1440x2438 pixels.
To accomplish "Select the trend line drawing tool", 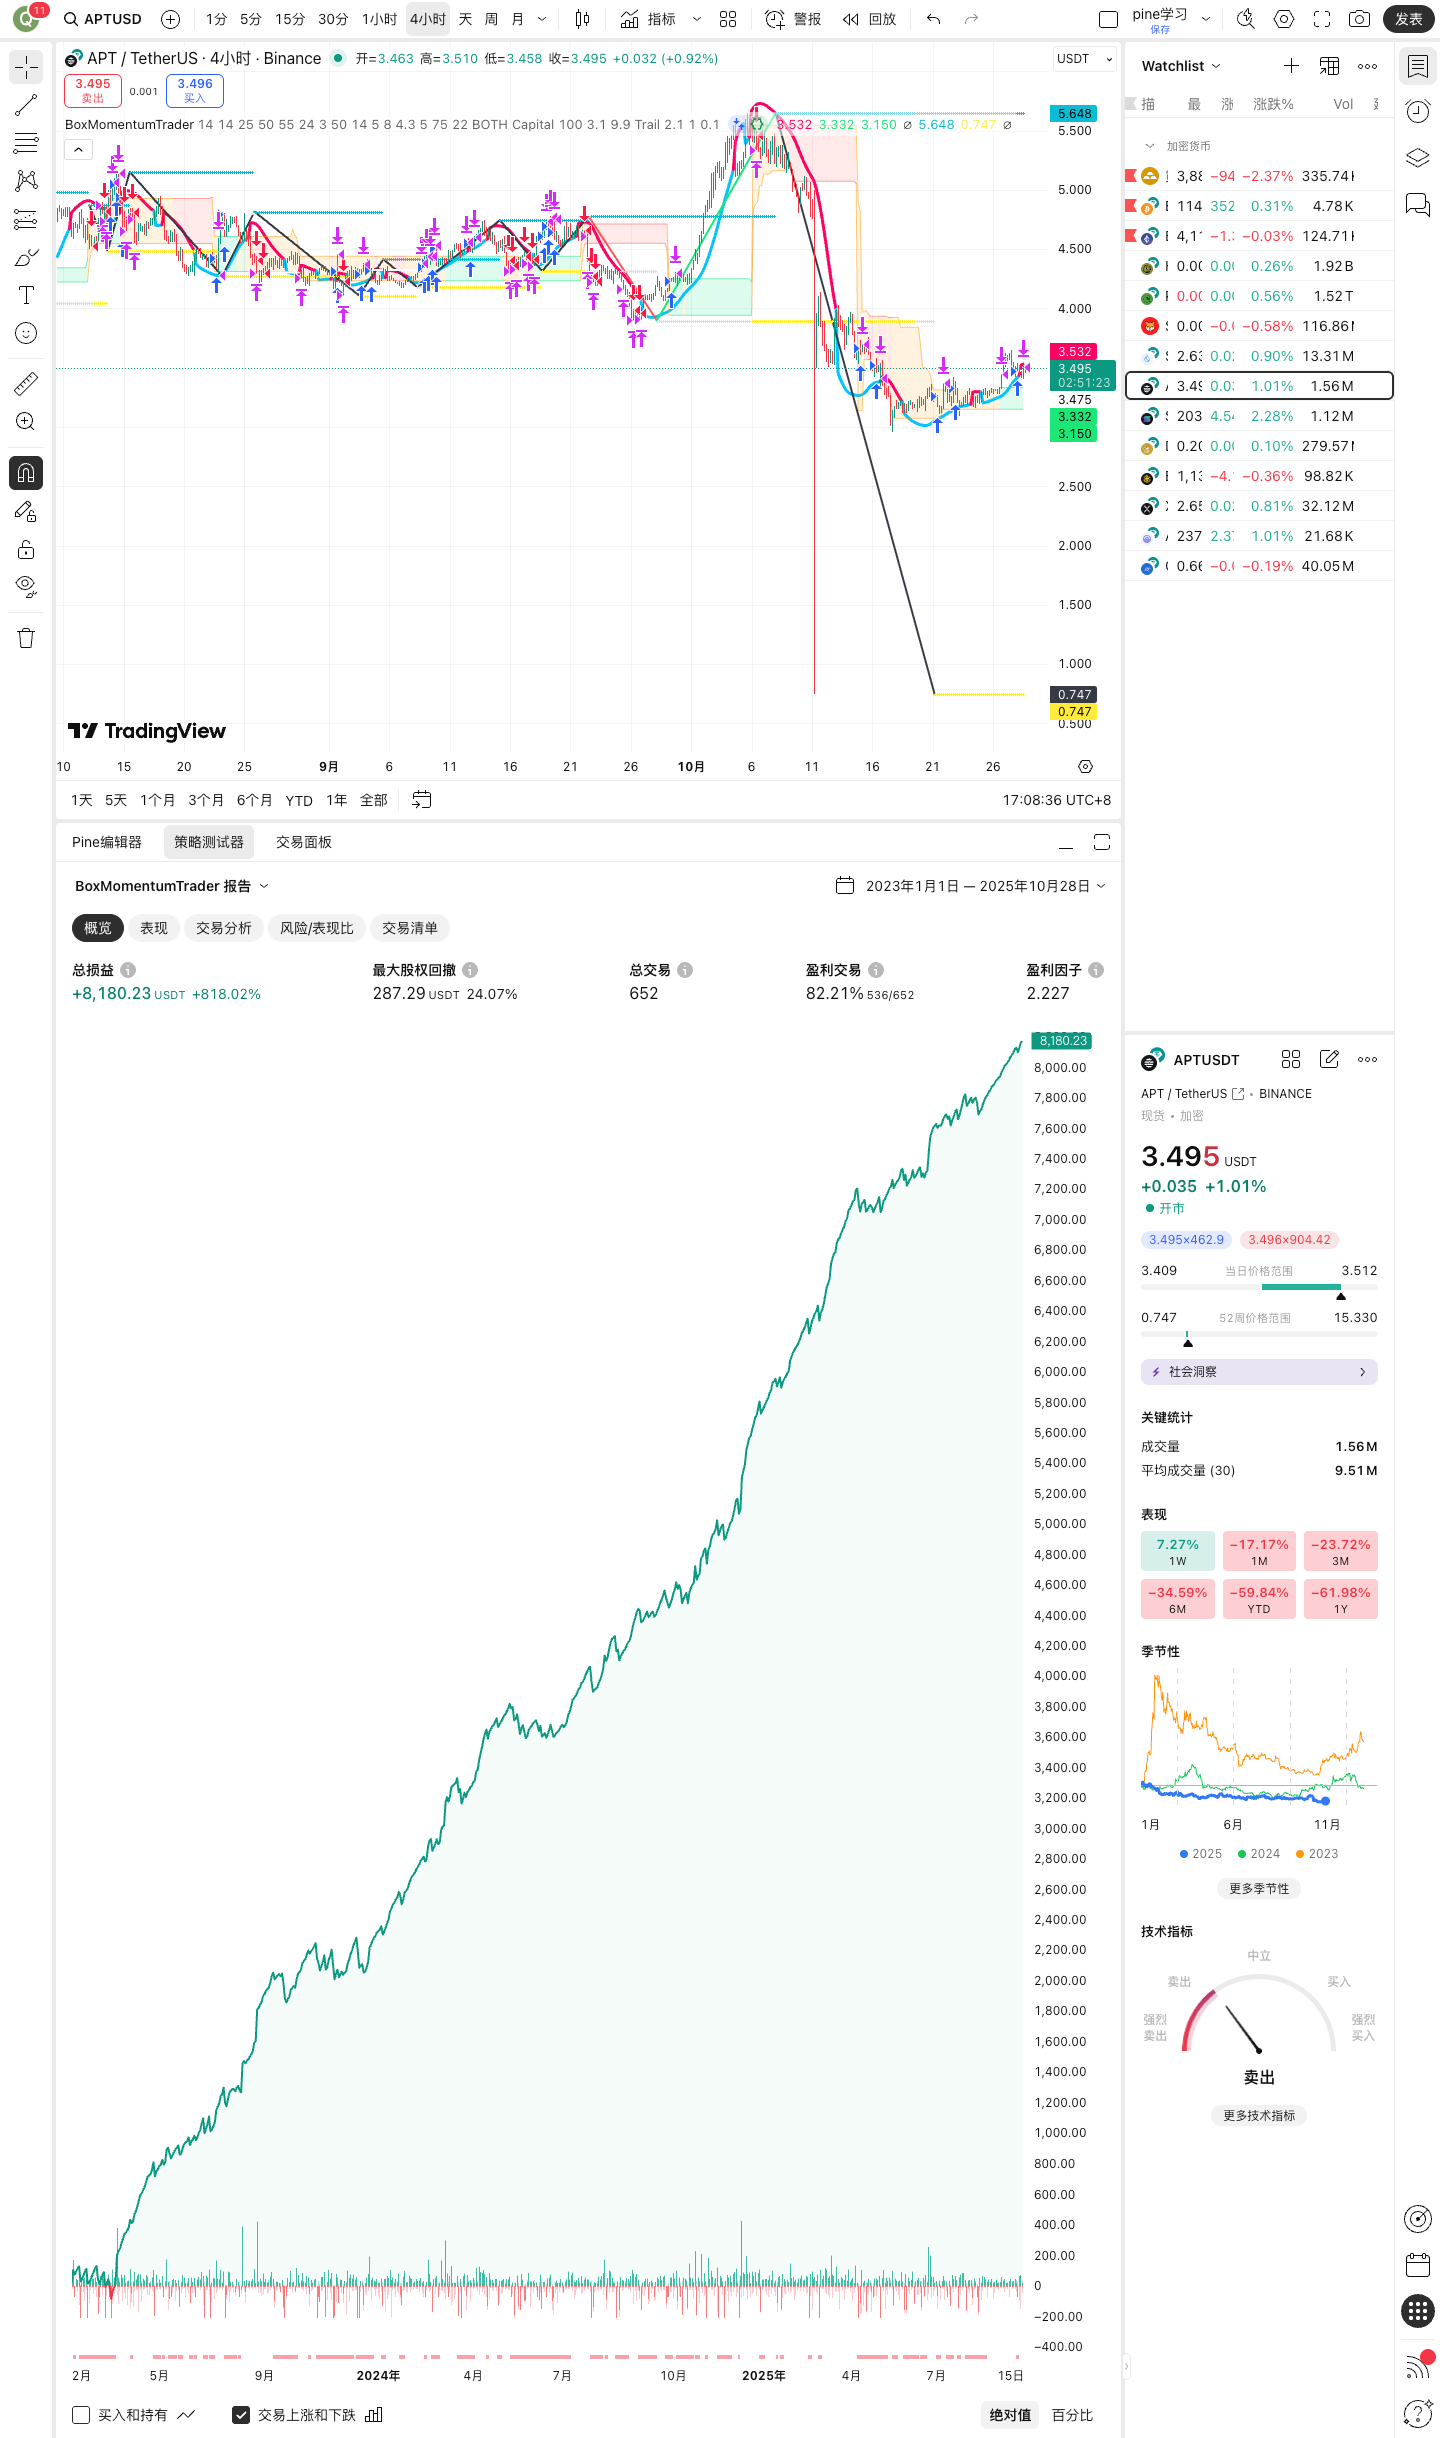I will coord(26,105).
